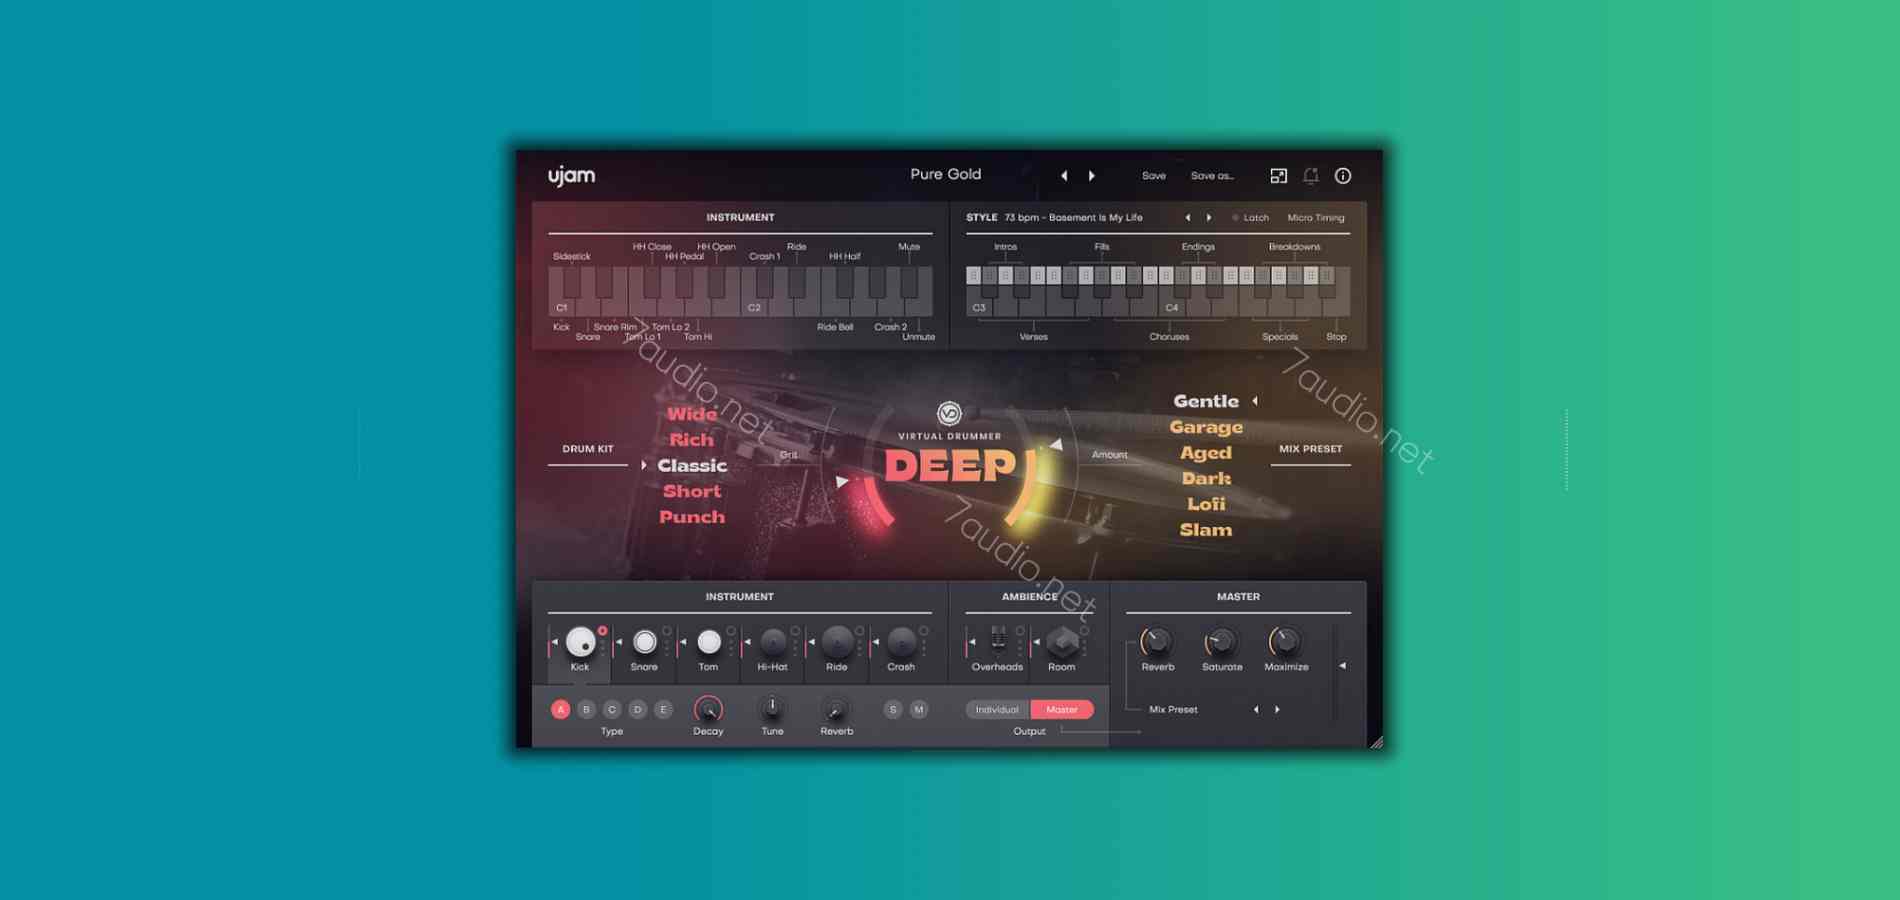Select type A for the instrument

pyautogui.click(x=561, y=710)
